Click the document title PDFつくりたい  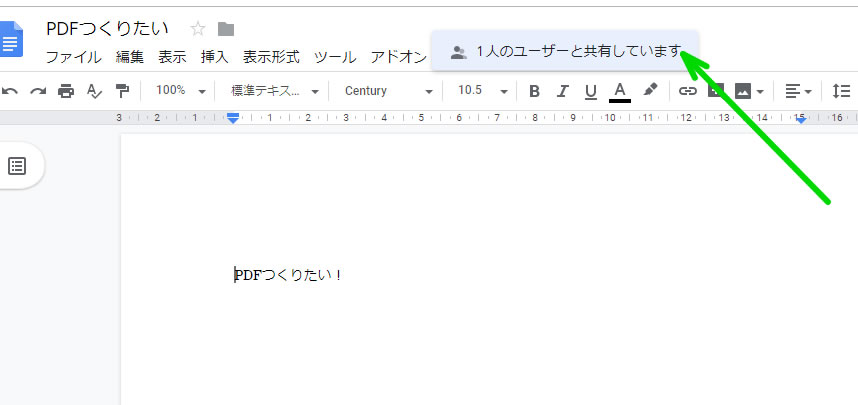(108, 29)
